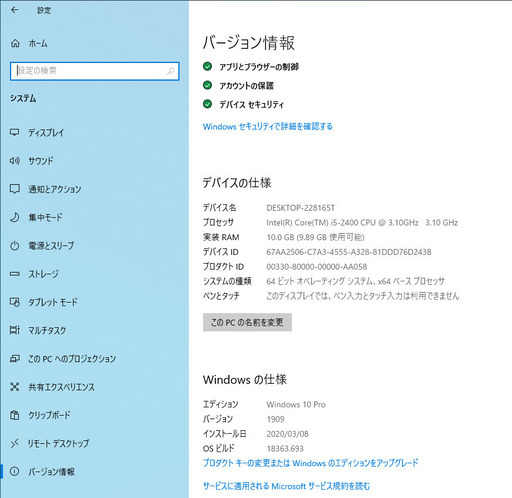This screenshot has height=498, width=512.
Task: Click the About info circle icon
Action: (14, 471)
